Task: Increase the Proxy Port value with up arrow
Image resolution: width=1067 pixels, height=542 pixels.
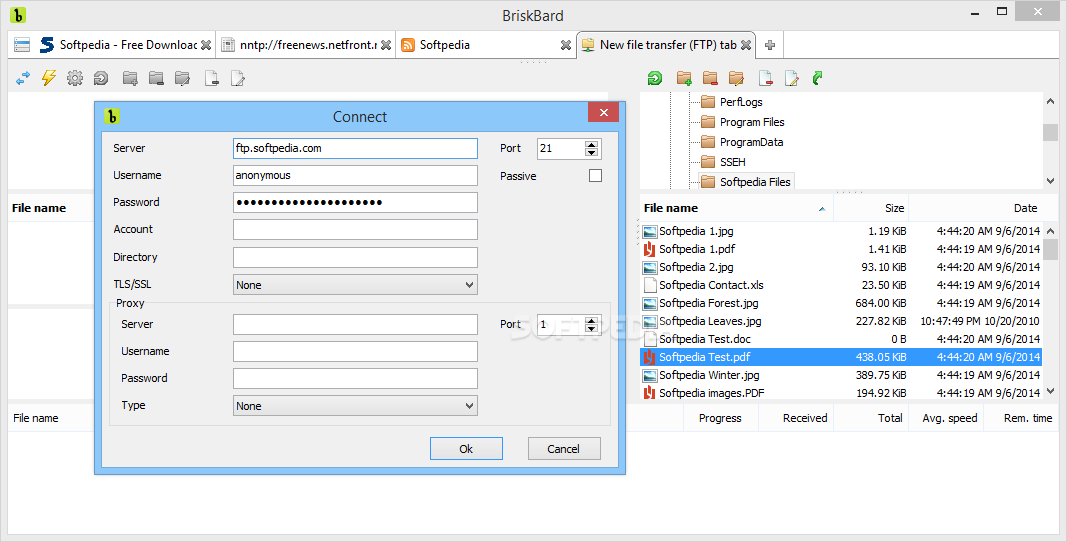Action: coord(591,320)
